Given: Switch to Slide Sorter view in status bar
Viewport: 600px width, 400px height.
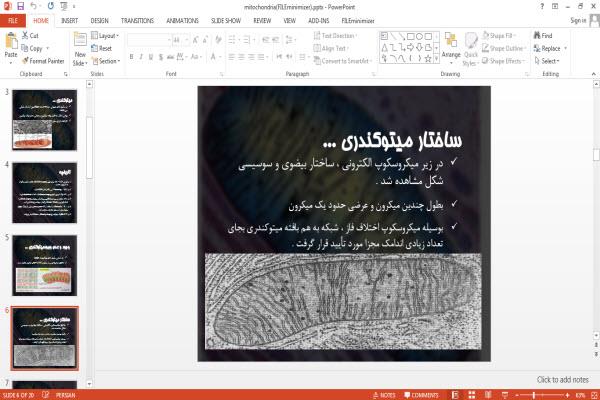Looking at the screenshot, I should [471, 395].
